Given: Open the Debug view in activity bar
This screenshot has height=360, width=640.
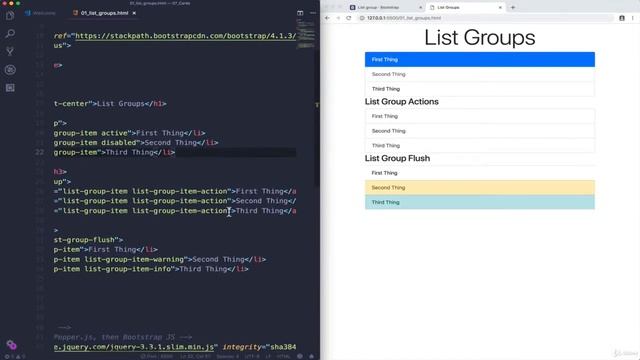Looking at the screenshot, I should pyautogui.click(x=10, y=70).
